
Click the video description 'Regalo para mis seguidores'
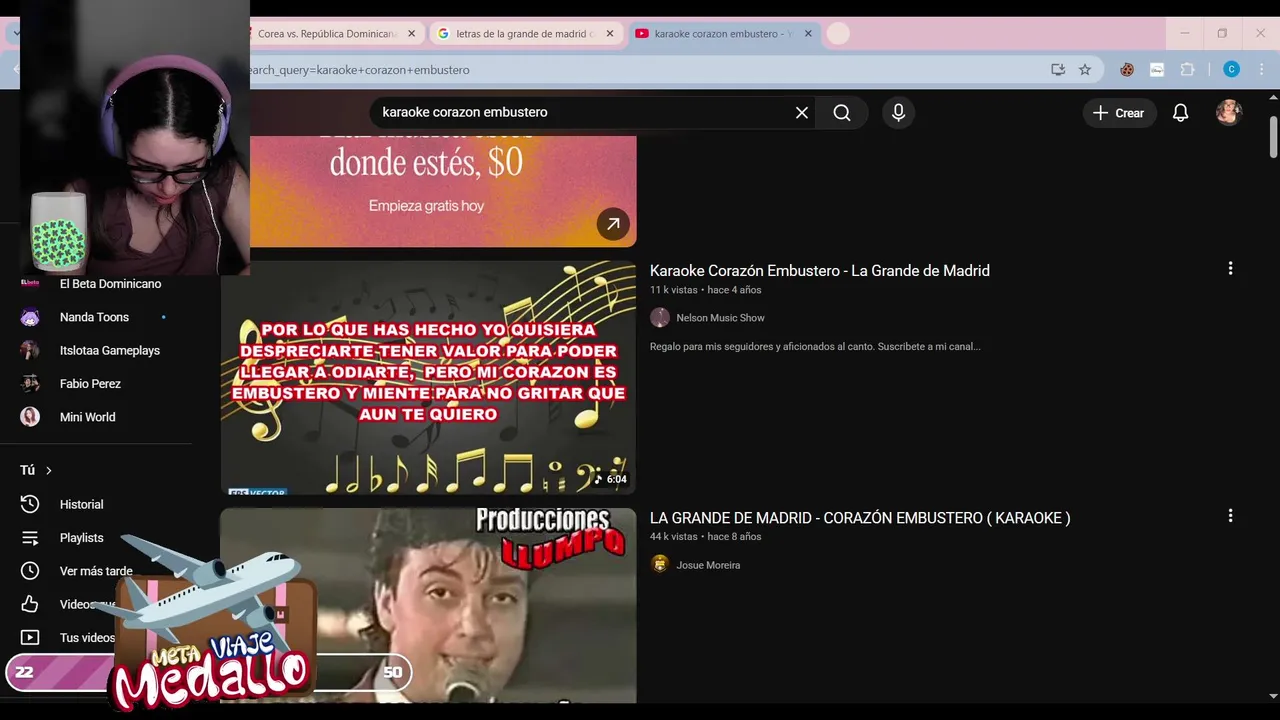[815, 347]
